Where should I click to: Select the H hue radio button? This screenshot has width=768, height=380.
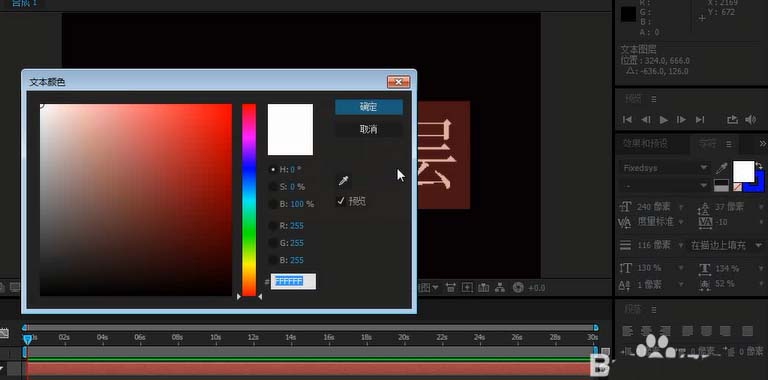click(273, 170)
